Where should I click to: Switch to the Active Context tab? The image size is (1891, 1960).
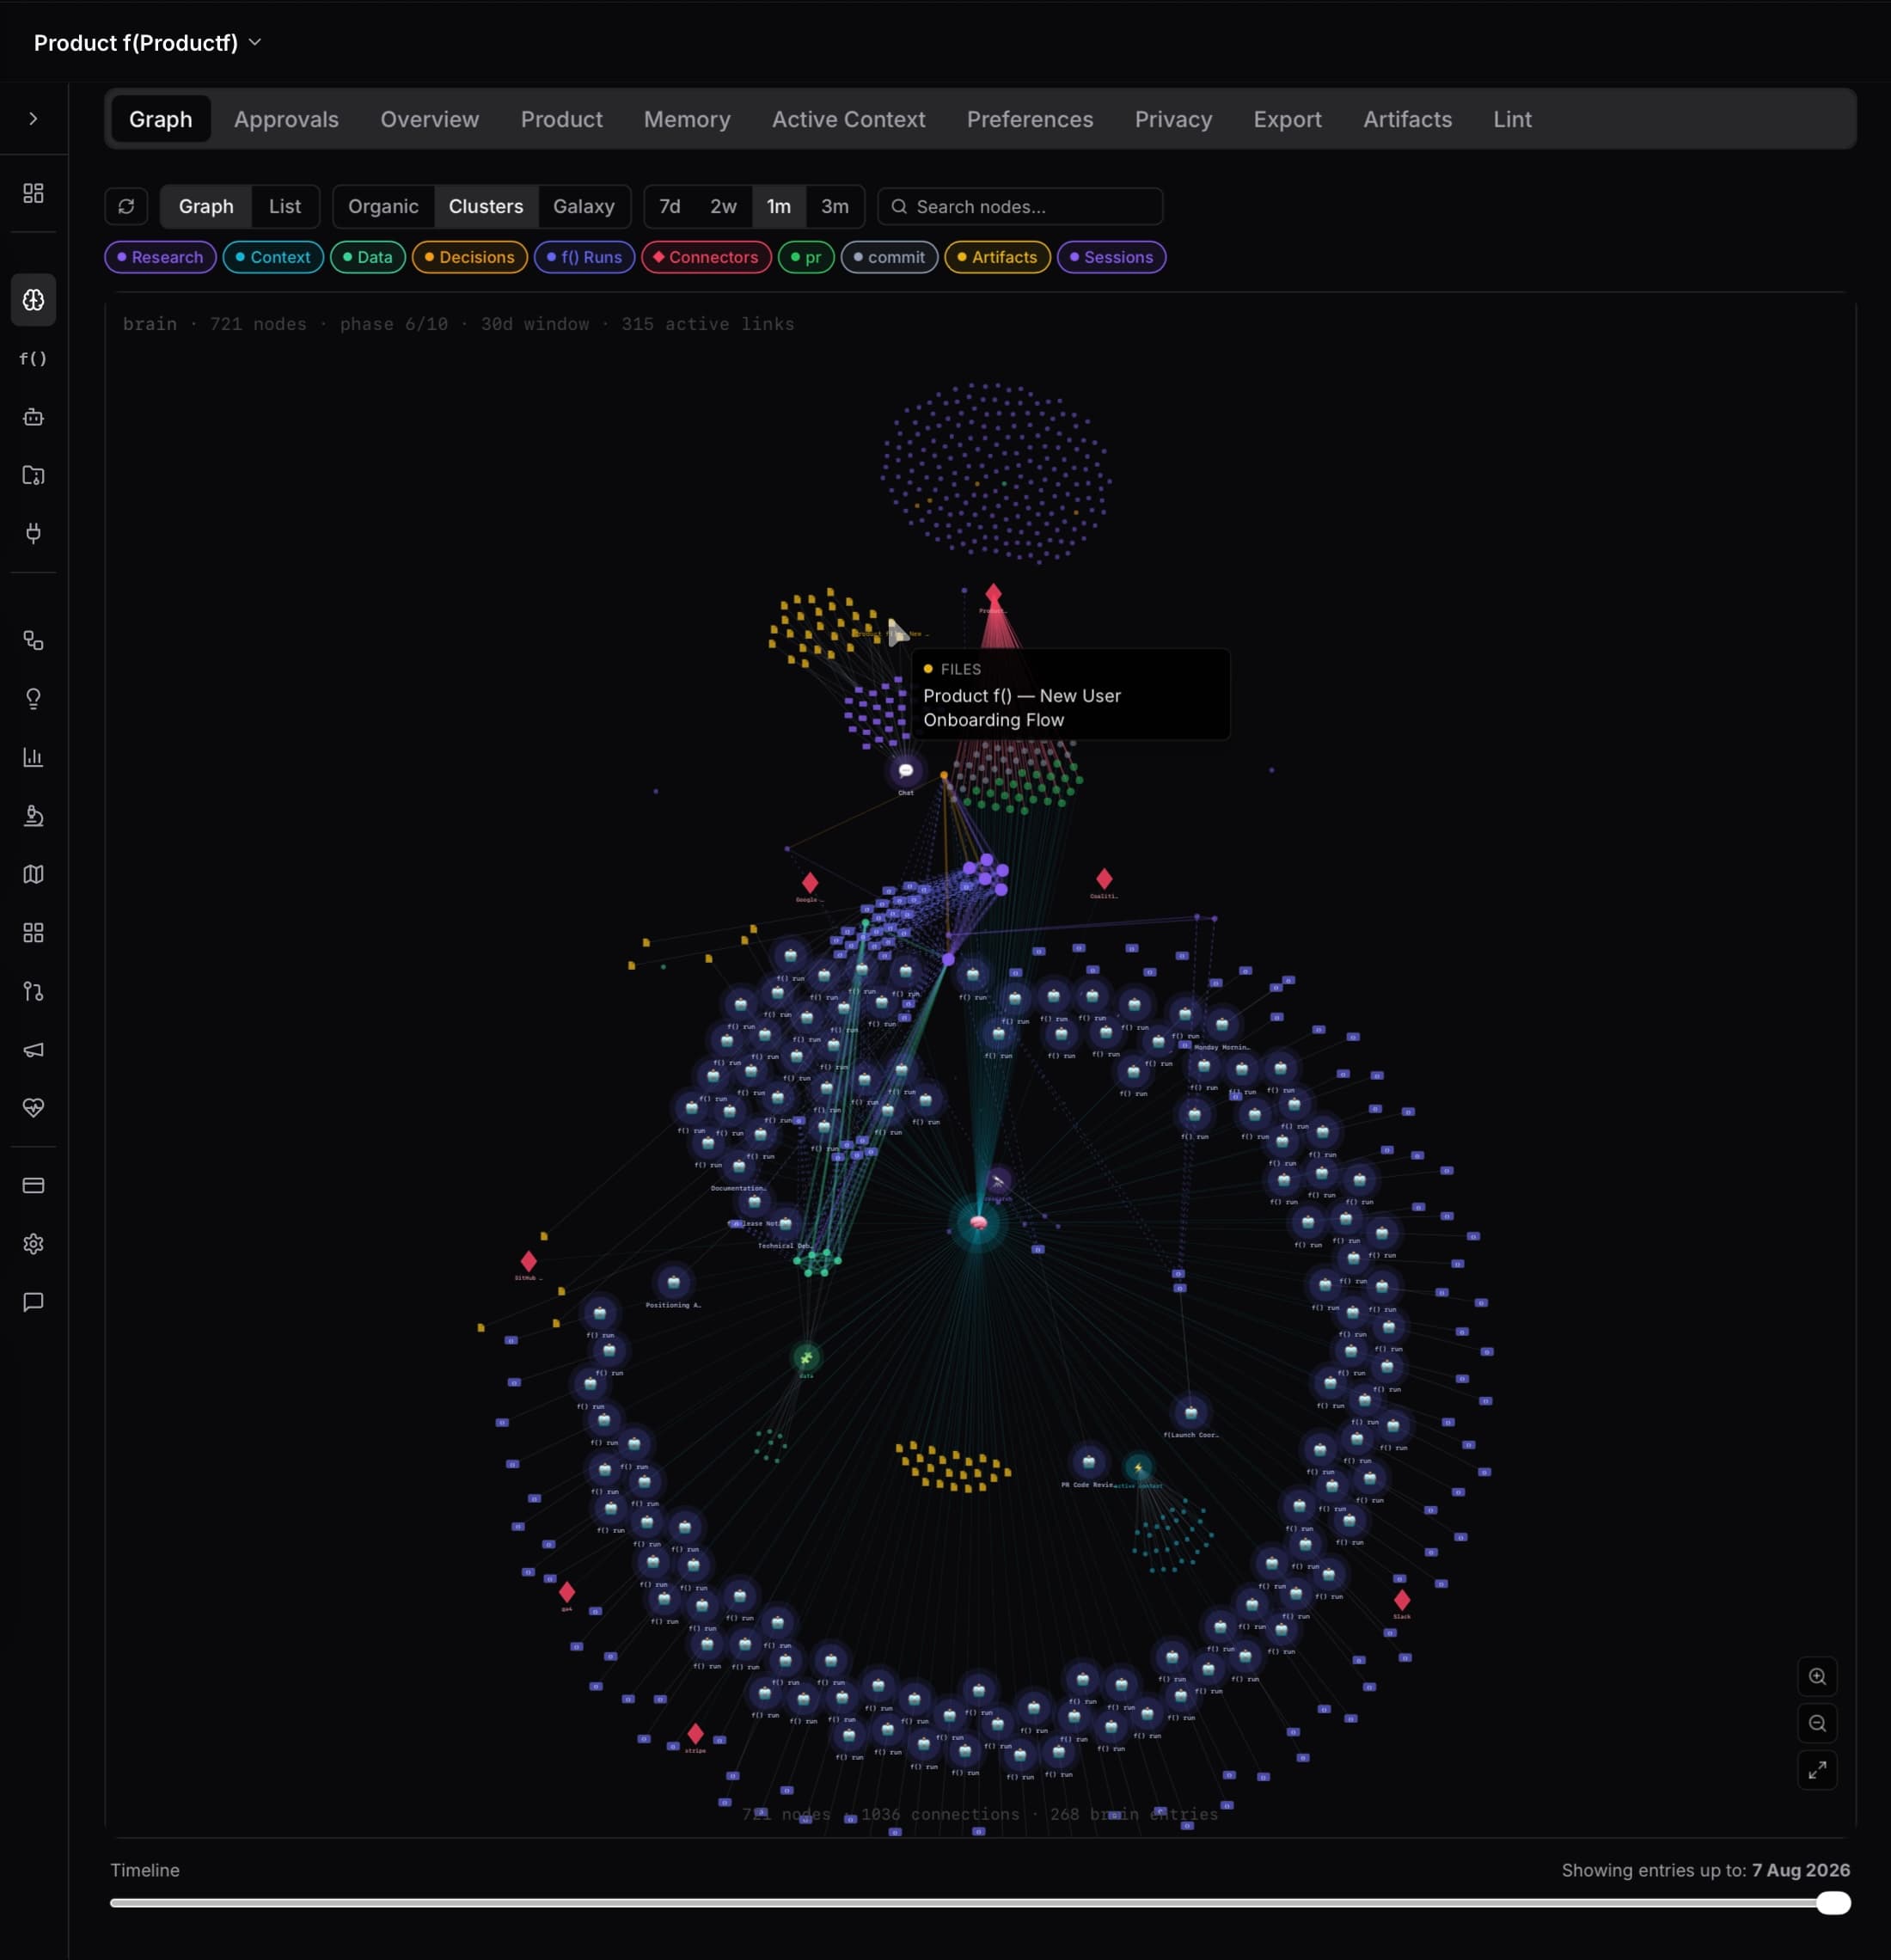click(848, 119)
